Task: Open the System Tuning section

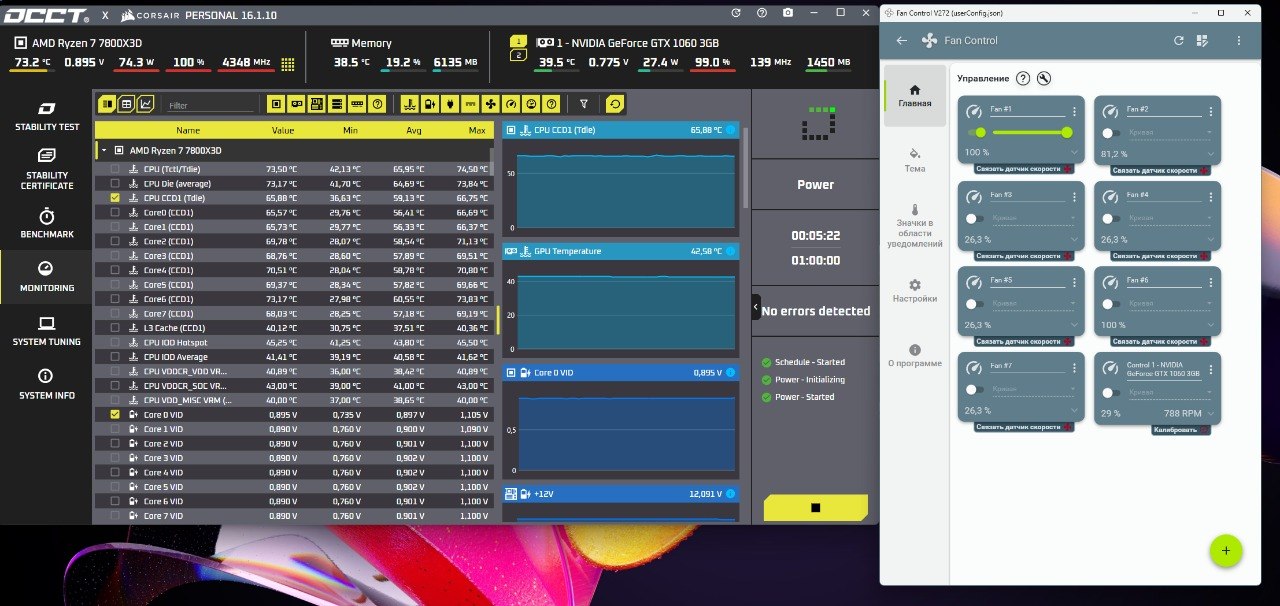Action: pyautogui.click(x=47, y=331)
